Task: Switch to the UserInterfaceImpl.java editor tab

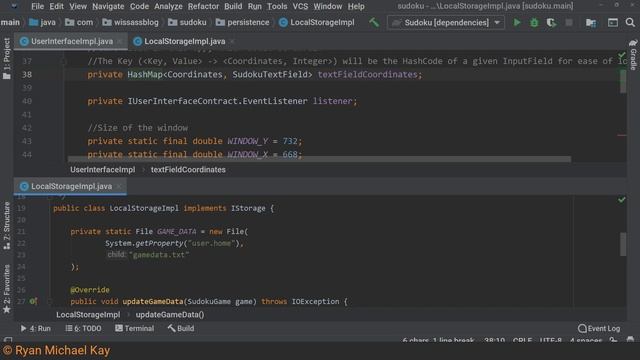Action: pyautogui.click(x=71, y=41)
